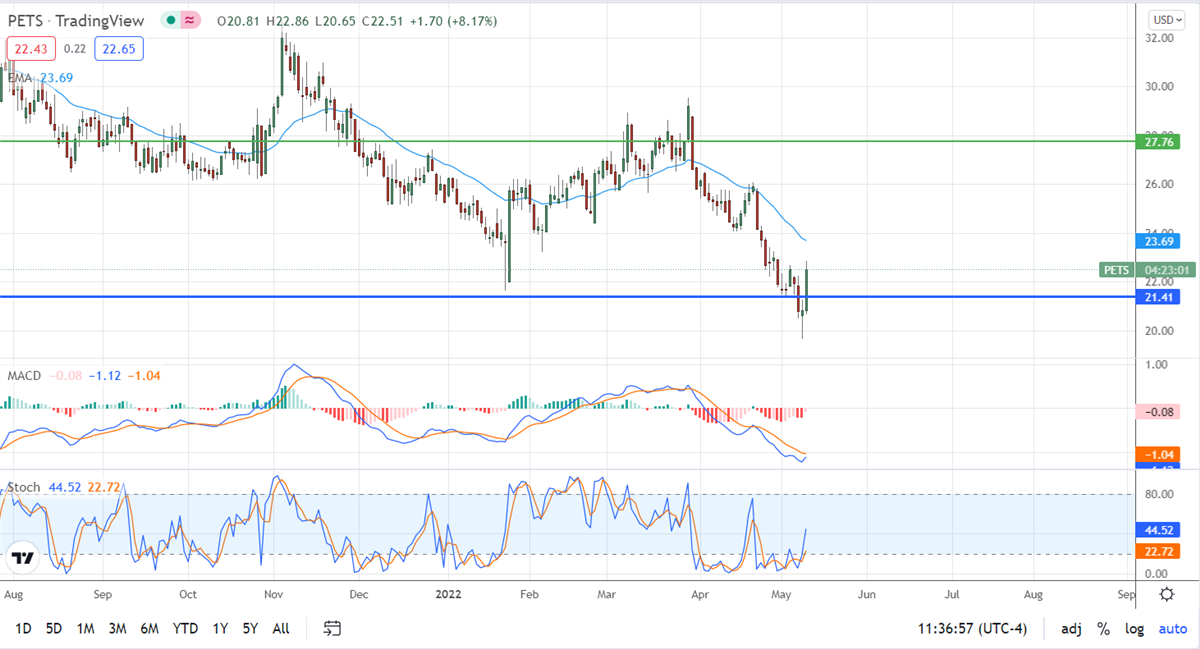Screen dimensions: 1200x649
Task: Toggle percent scale mode
Action: pyautogui.click(x=1103, y=629)
